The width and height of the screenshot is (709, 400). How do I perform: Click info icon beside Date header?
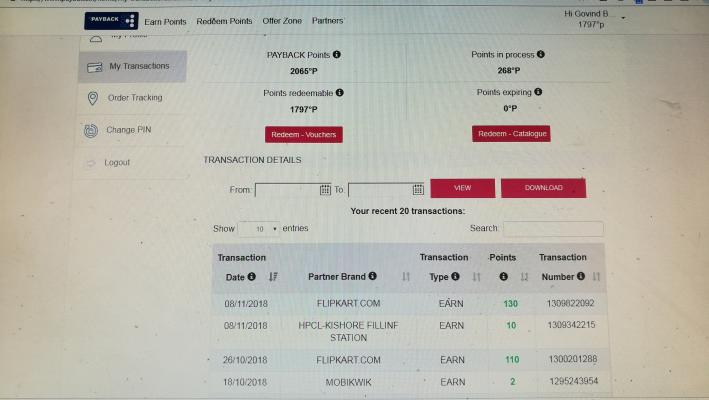(x=251, y=276)
